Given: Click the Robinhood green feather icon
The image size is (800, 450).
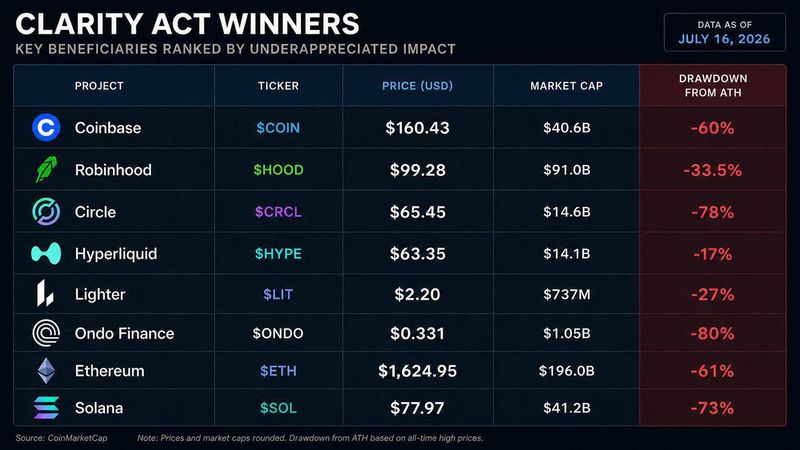Looking at the screenshot, I should [46, 169].
